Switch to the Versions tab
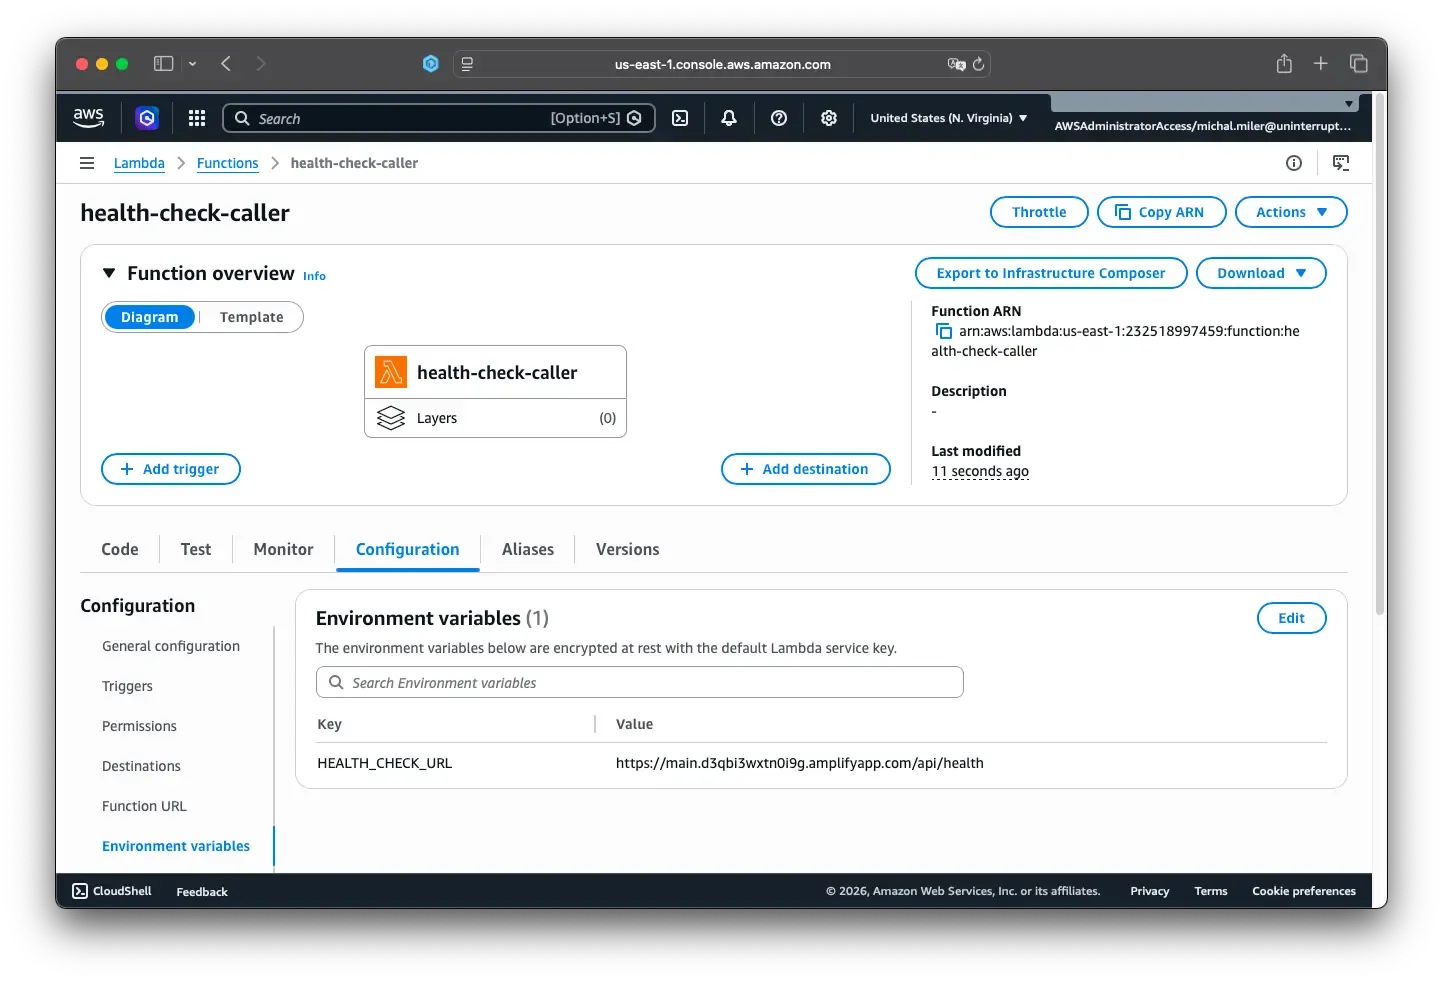The height and width of the screenshot is (982, 1443). 627,549
